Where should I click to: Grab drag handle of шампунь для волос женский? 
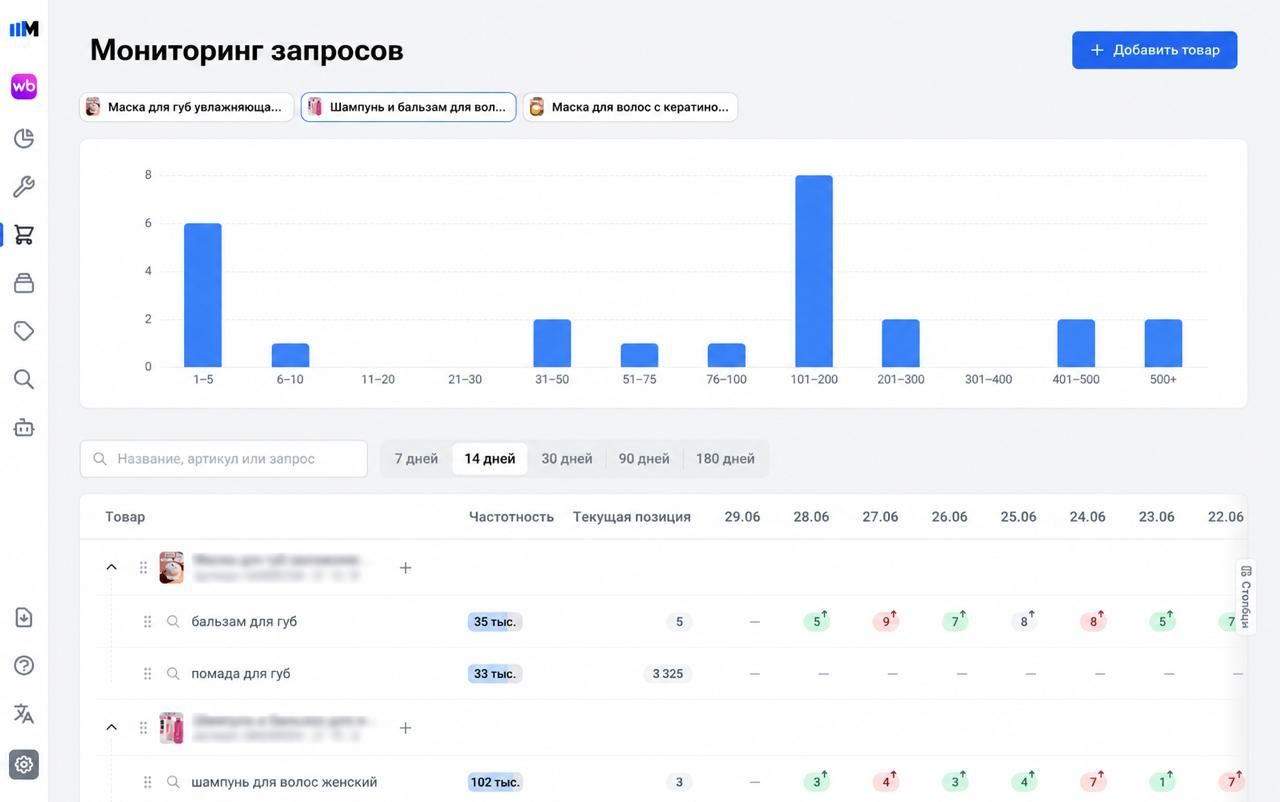click(147, 782)
